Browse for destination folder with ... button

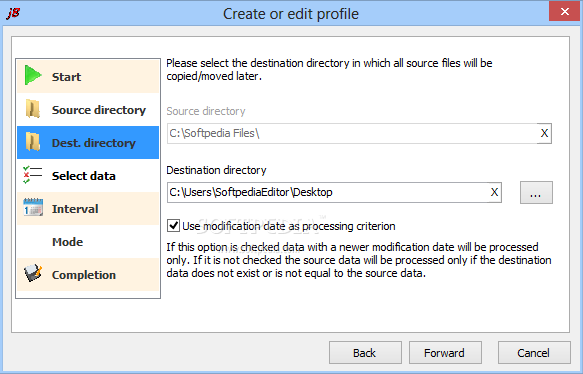(x=536, y=193)
